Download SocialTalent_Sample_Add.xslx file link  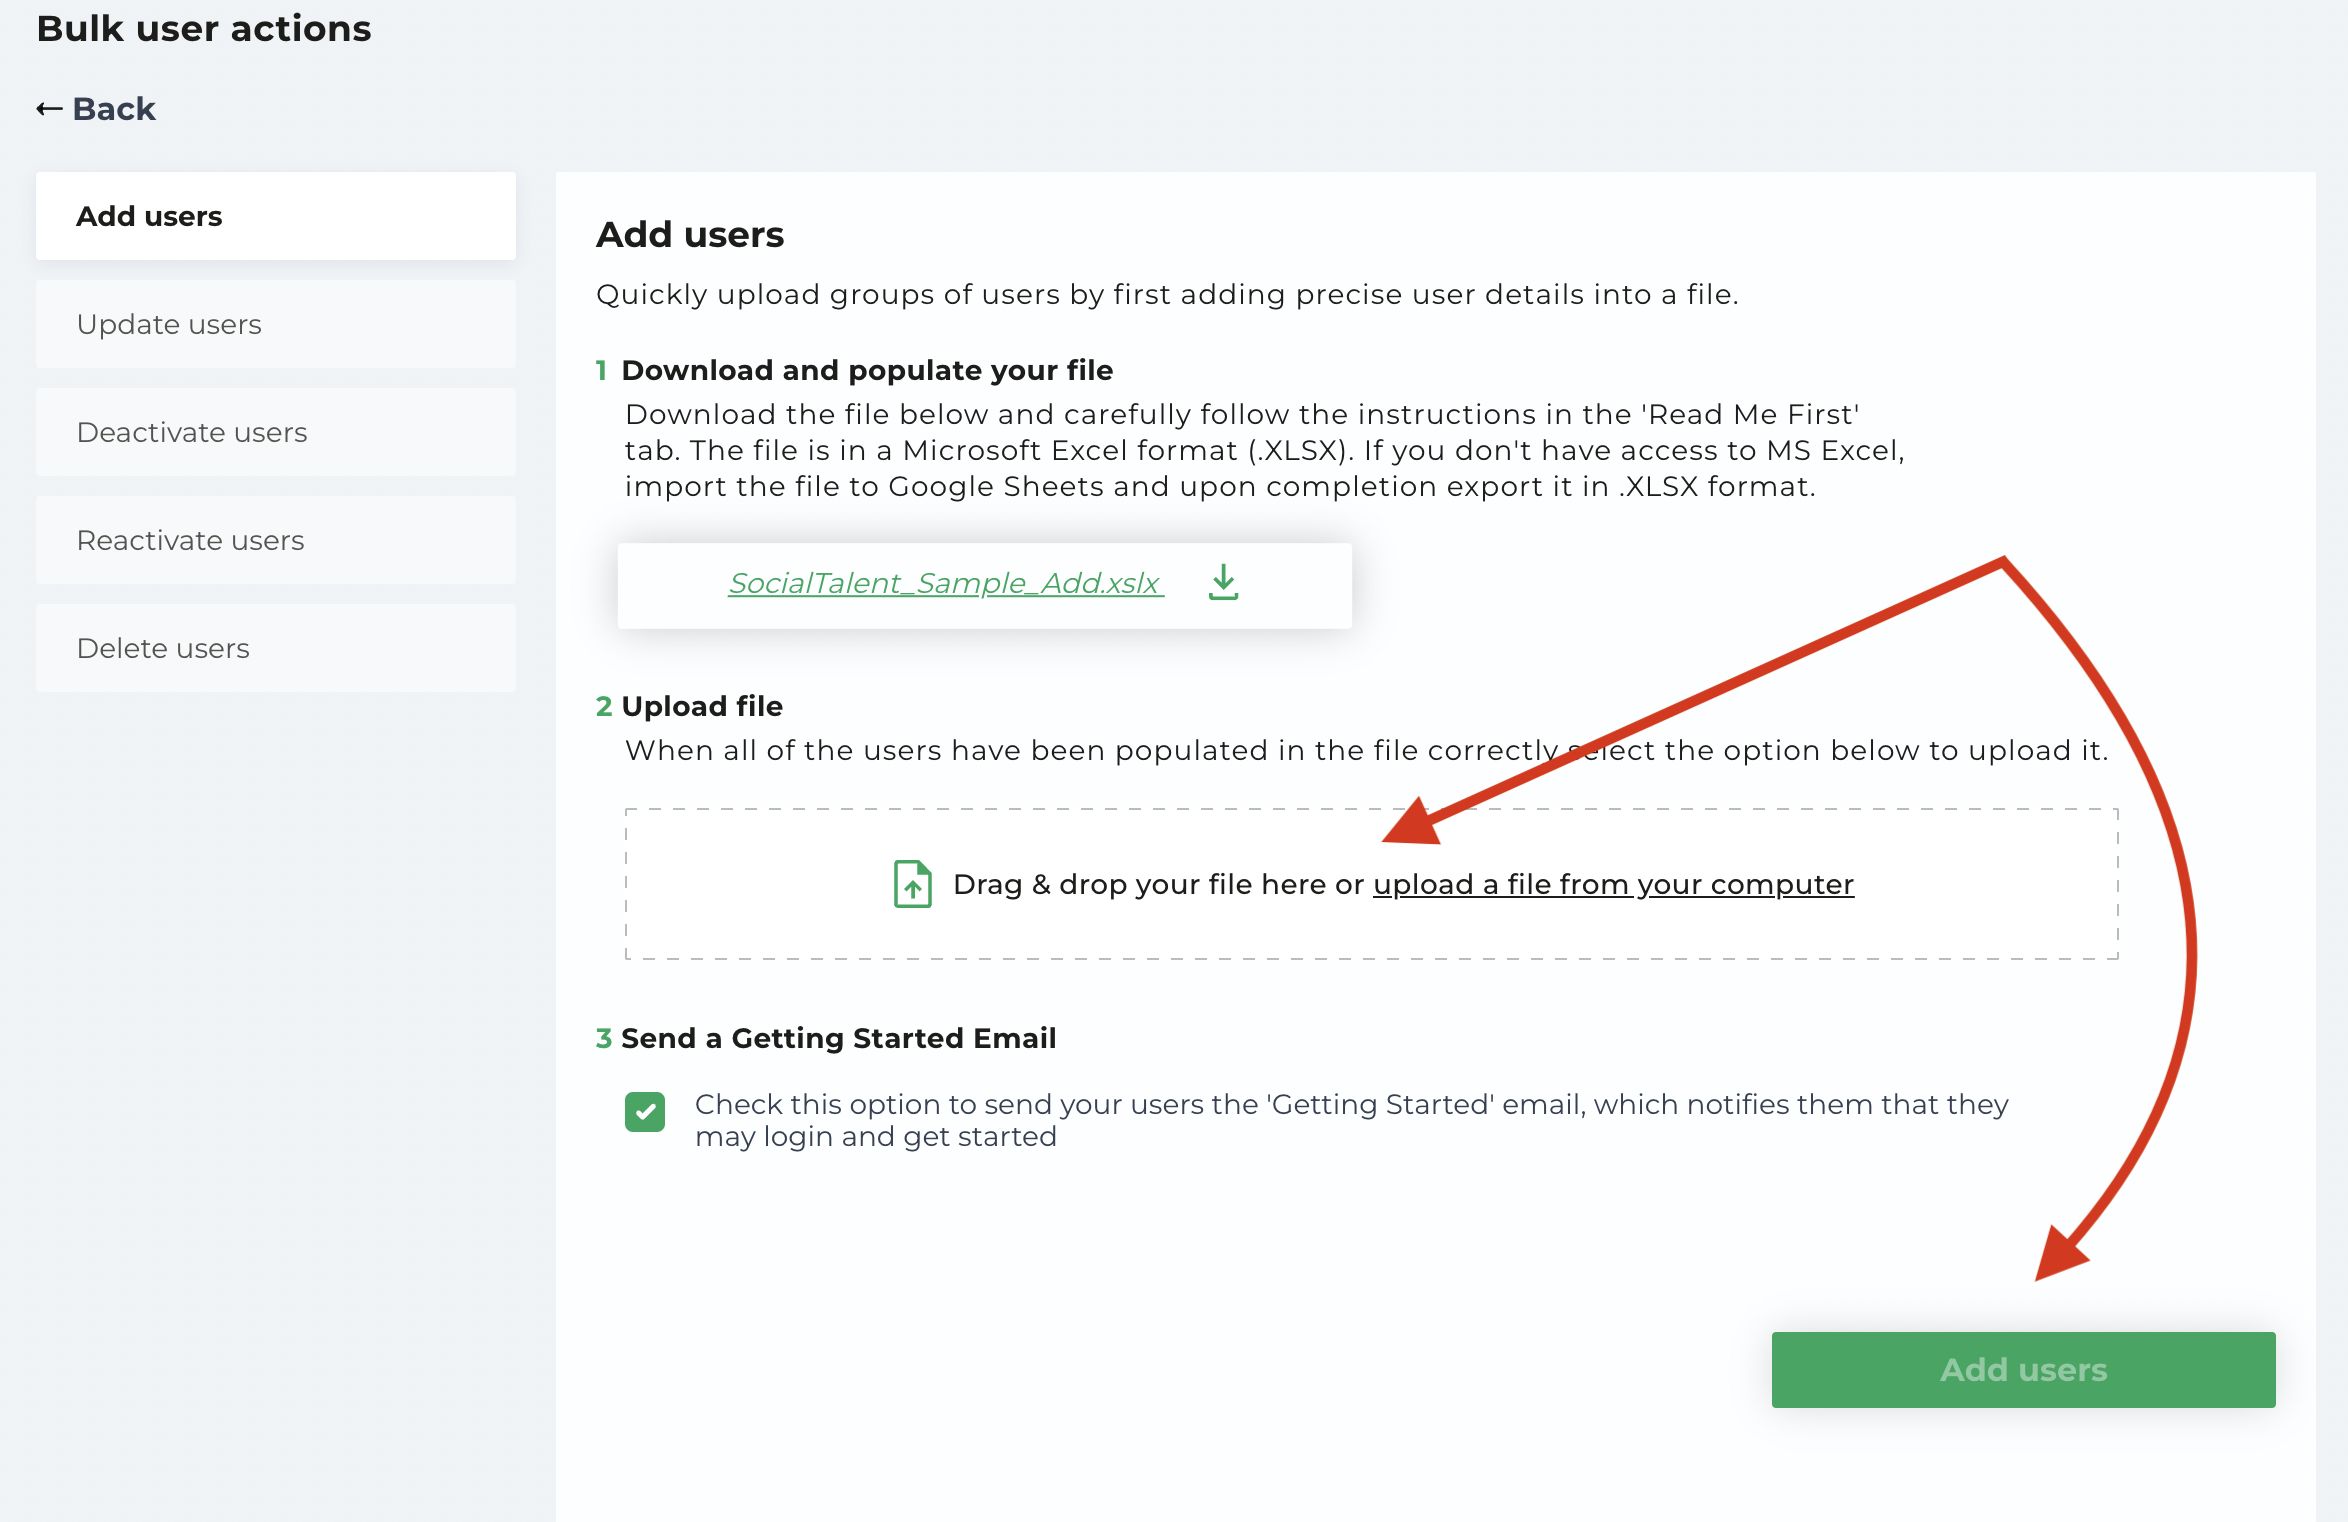click(x=946, y=583)
